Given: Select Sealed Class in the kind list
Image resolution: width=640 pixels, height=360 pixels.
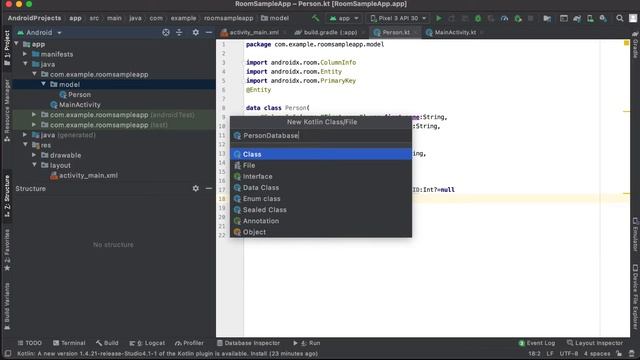Looking at the screenshot, I should 321,209.
